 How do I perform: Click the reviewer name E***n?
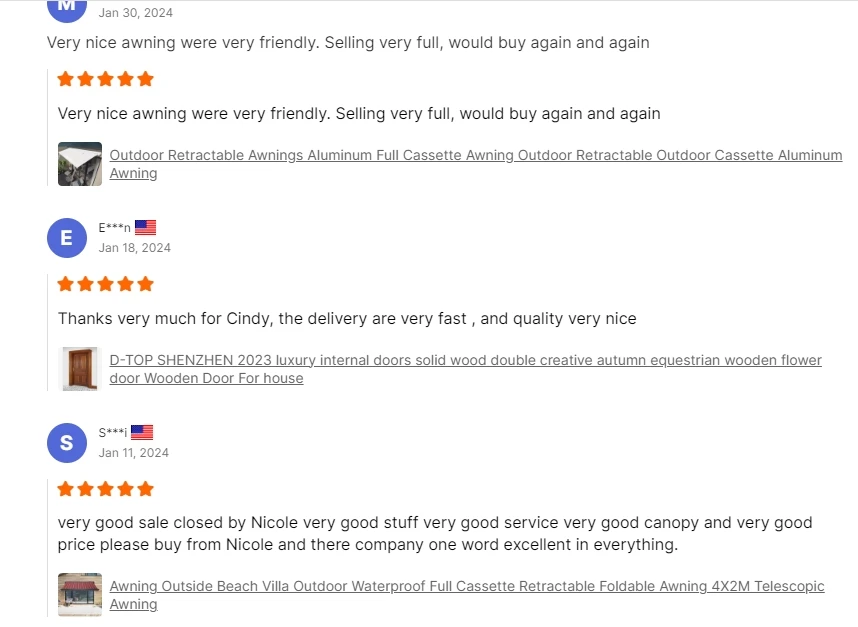(114, 228)
